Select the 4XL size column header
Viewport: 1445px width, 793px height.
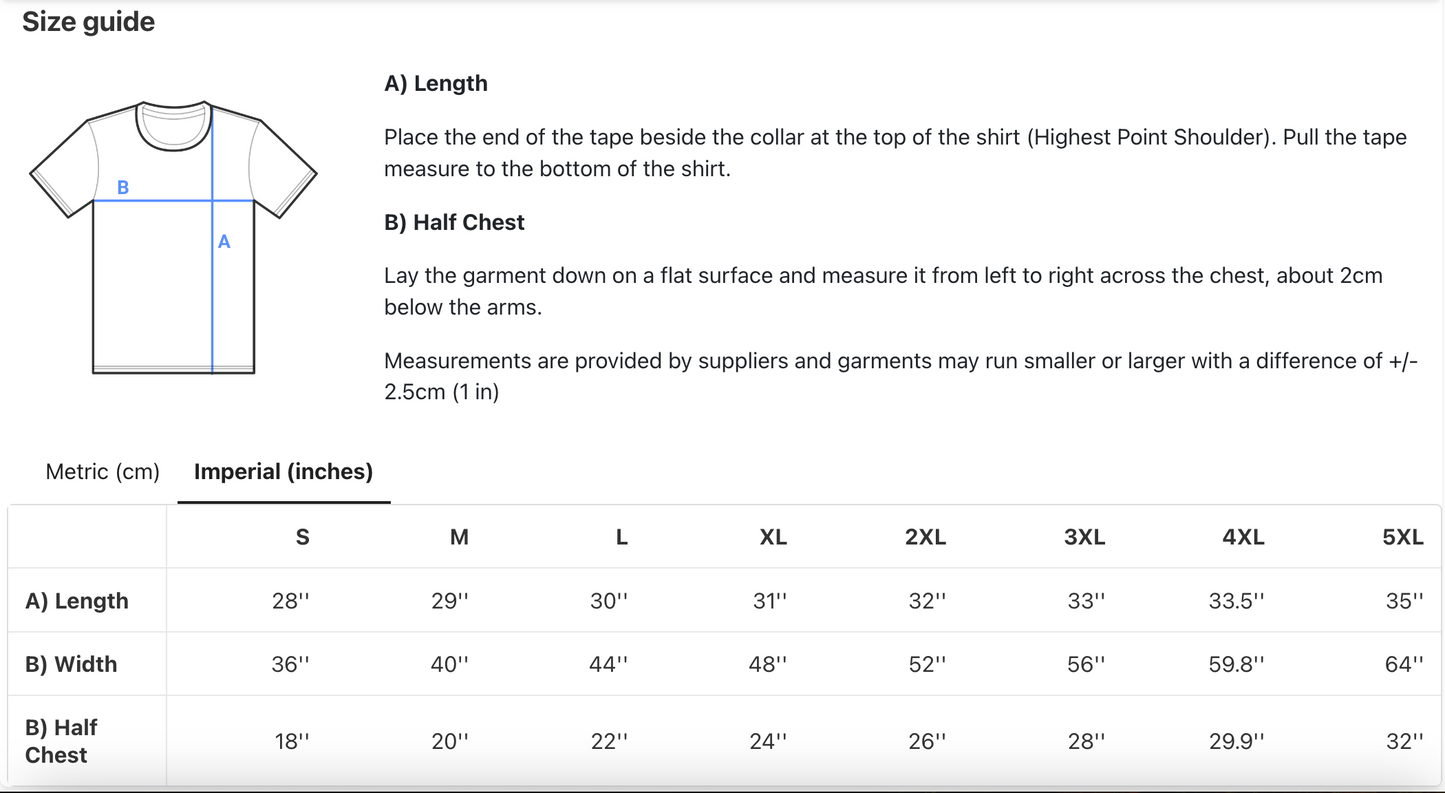[x=1243, y=537]
